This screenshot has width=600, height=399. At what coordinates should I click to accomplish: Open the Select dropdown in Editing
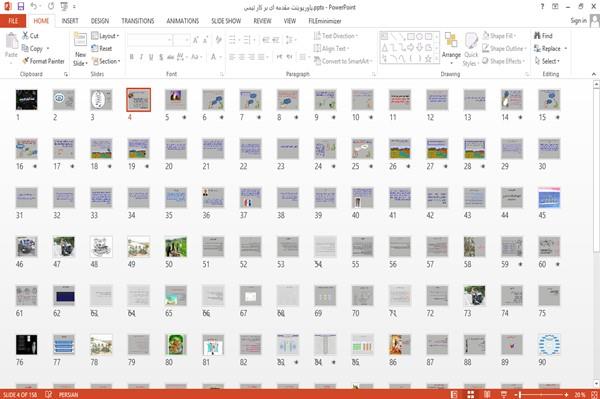click(547, 61)
